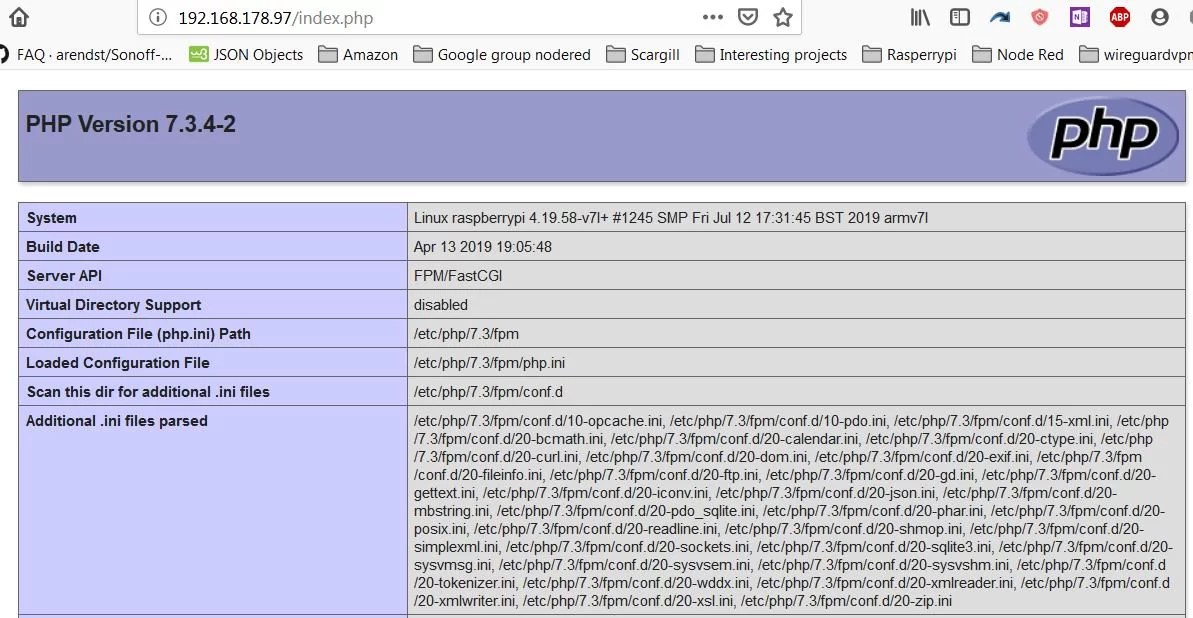
Task: Open the JSON Objects bookmark
Action: click(246, 55)
